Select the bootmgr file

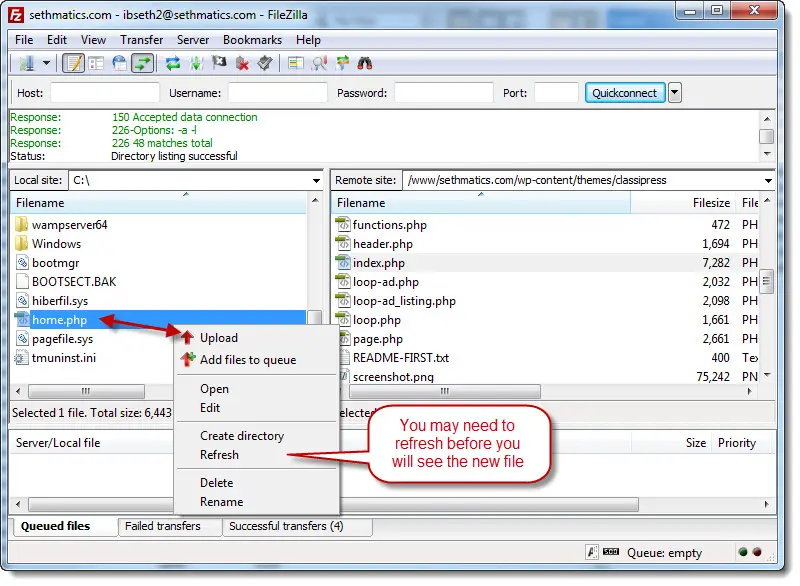pyautogui.click(x=56, y=263)
